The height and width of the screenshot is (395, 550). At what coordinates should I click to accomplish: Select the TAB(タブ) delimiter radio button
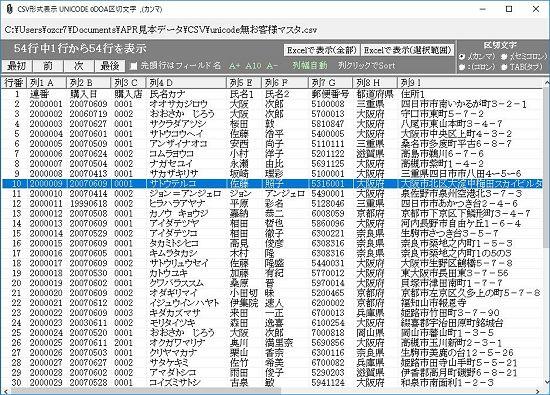(504, 67)
